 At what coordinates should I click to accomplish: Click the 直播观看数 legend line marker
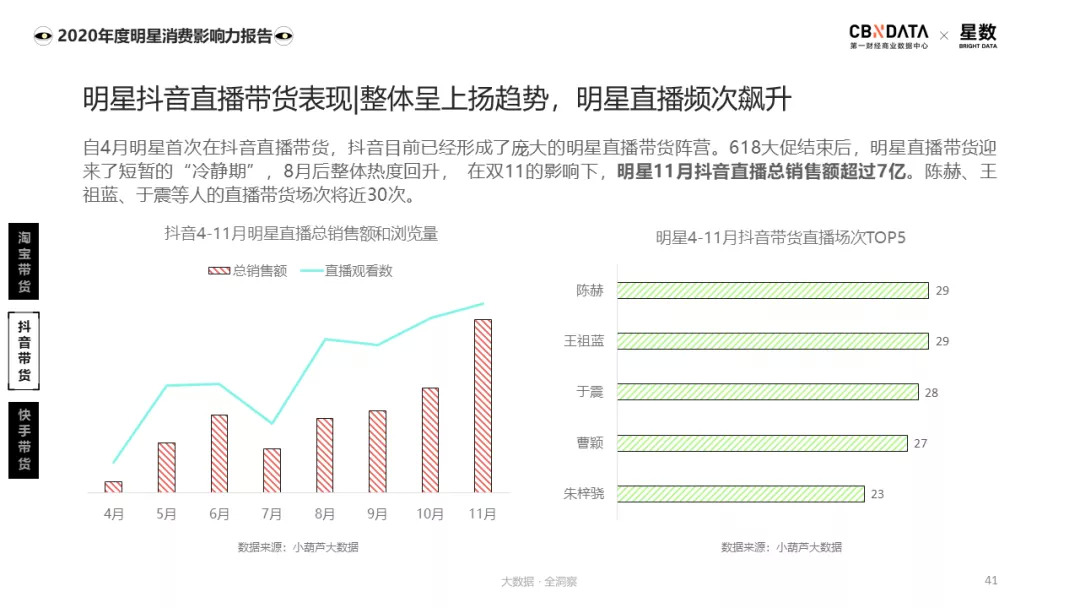[311, 271]
